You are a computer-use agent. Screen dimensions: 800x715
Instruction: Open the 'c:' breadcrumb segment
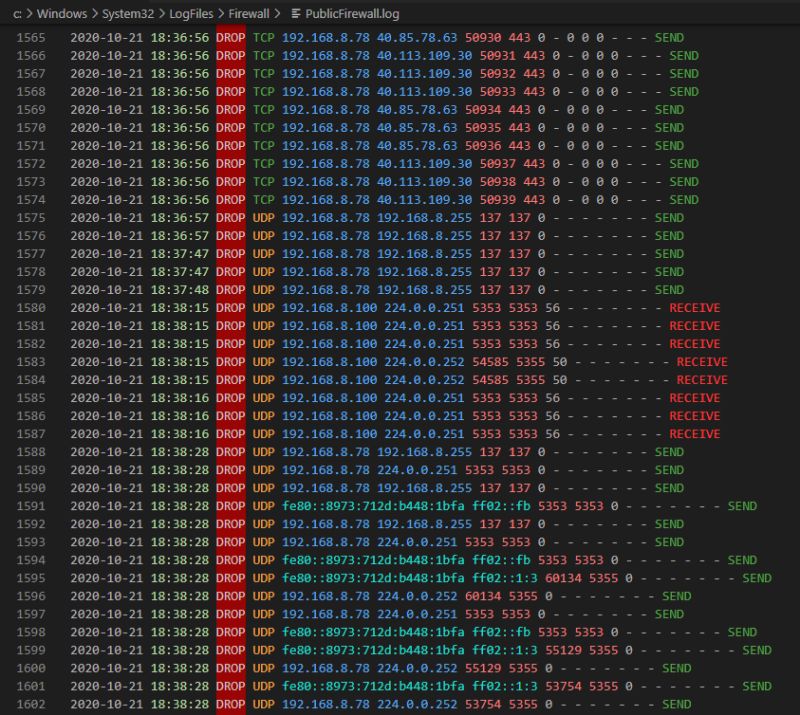coord(17,14)
